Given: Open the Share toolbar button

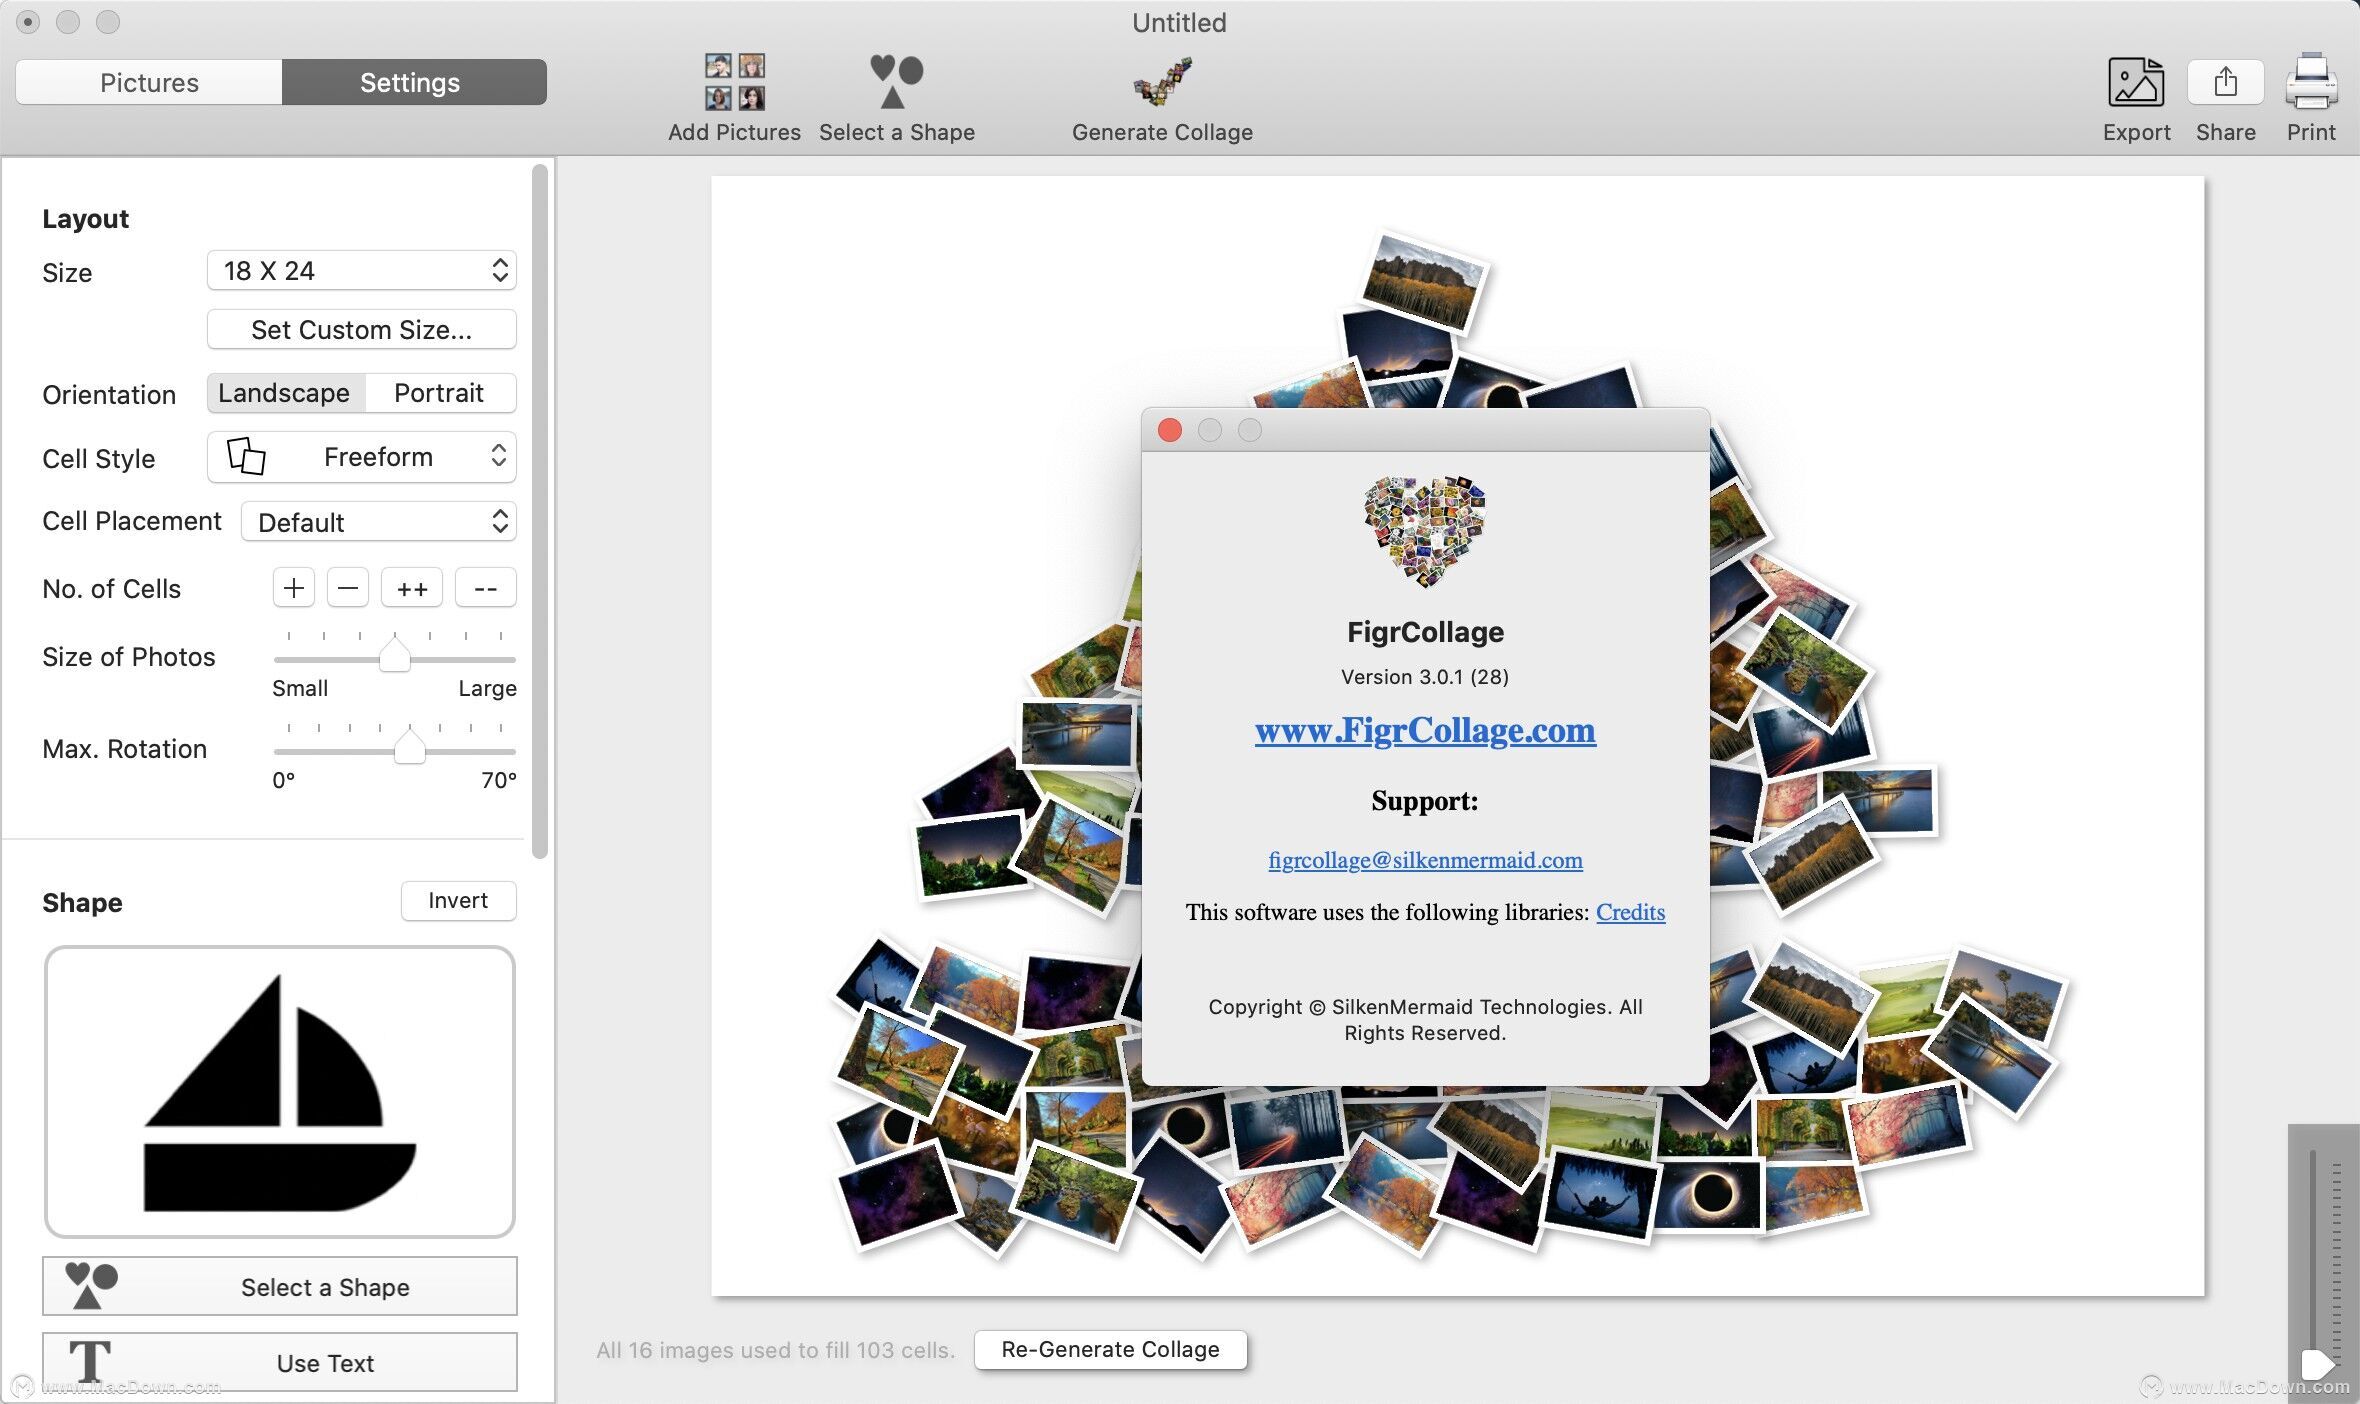Looking at the screenshot, I should (x=2225, y=82).
